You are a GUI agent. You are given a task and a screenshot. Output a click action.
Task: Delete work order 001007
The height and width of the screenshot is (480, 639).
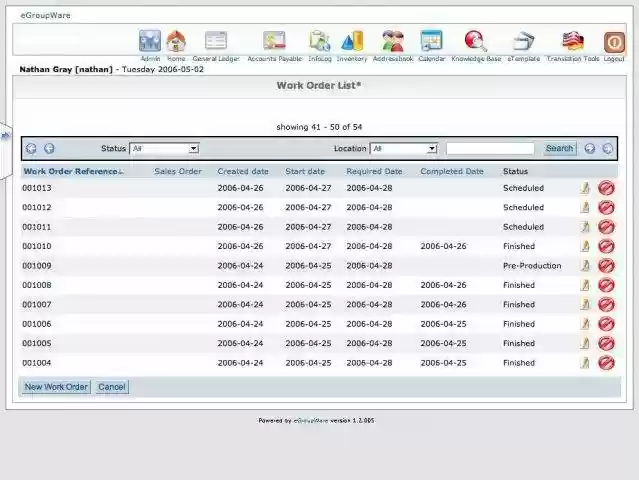pyautogui.click(x=606, y=304)
